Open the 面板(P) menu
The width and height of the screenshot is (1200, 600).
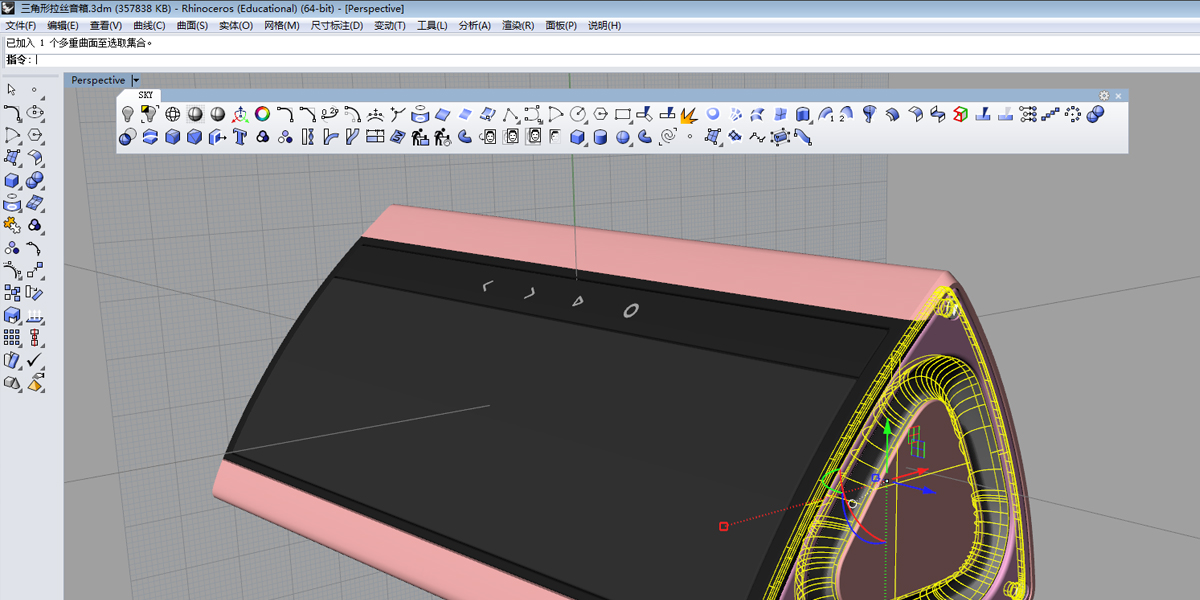[561, 25]
